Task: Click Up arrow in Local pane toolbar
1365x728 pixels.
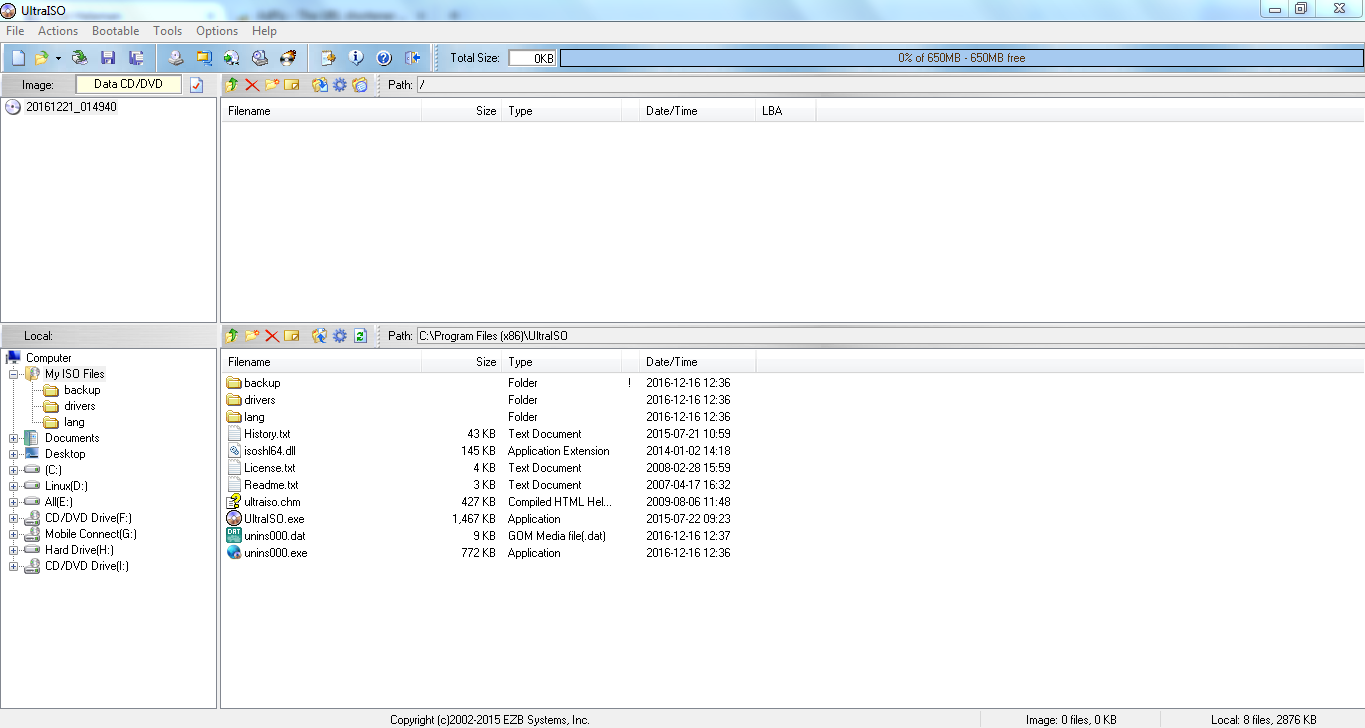Action: [x=232, y=336]
